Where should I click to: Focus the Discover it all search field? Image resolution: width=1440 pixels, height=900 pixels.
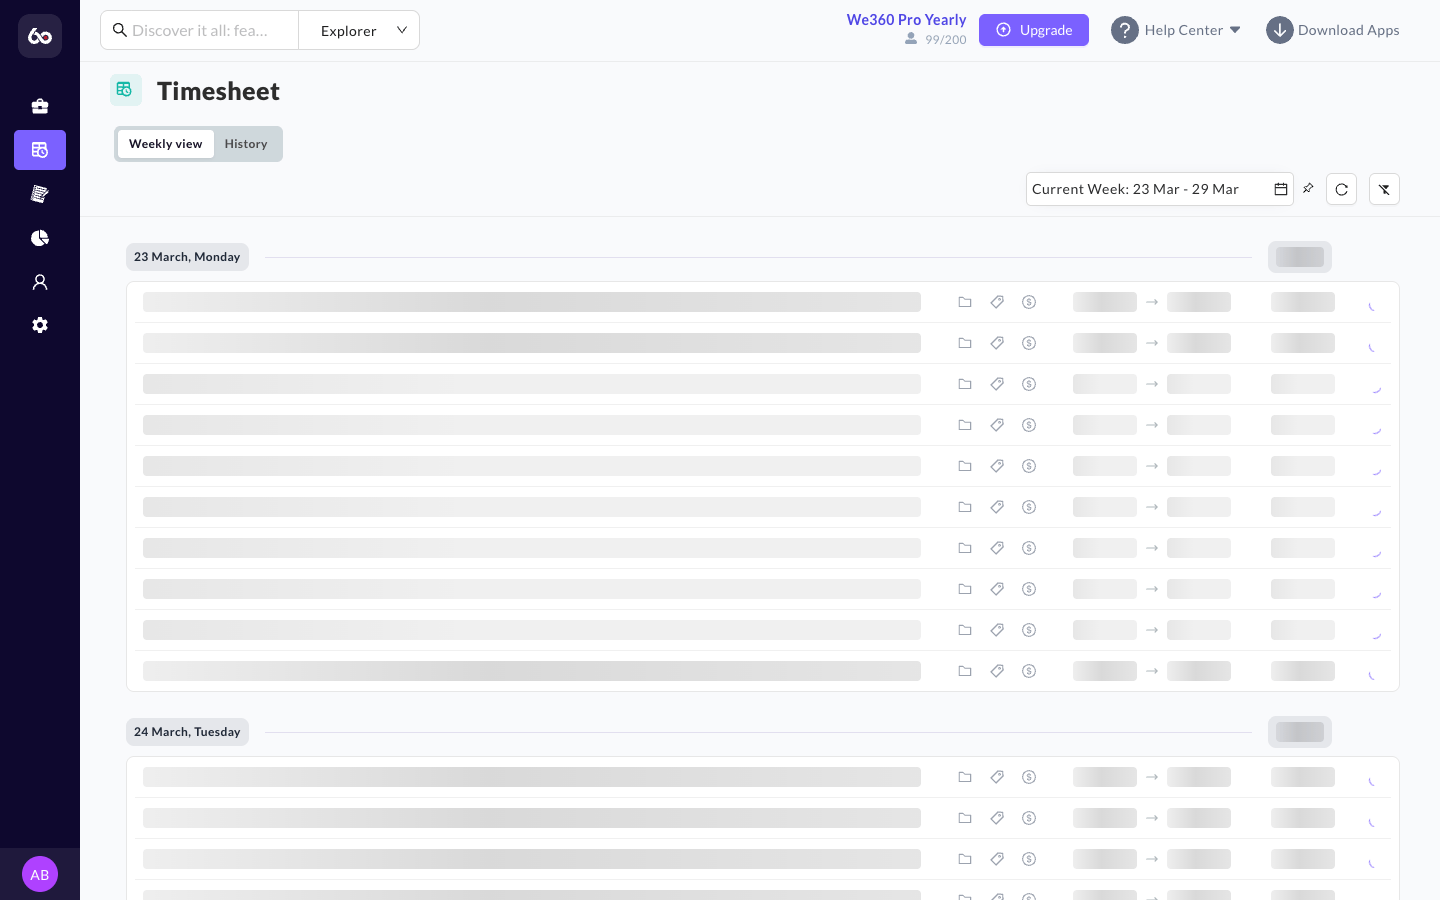tap(200, 30)
